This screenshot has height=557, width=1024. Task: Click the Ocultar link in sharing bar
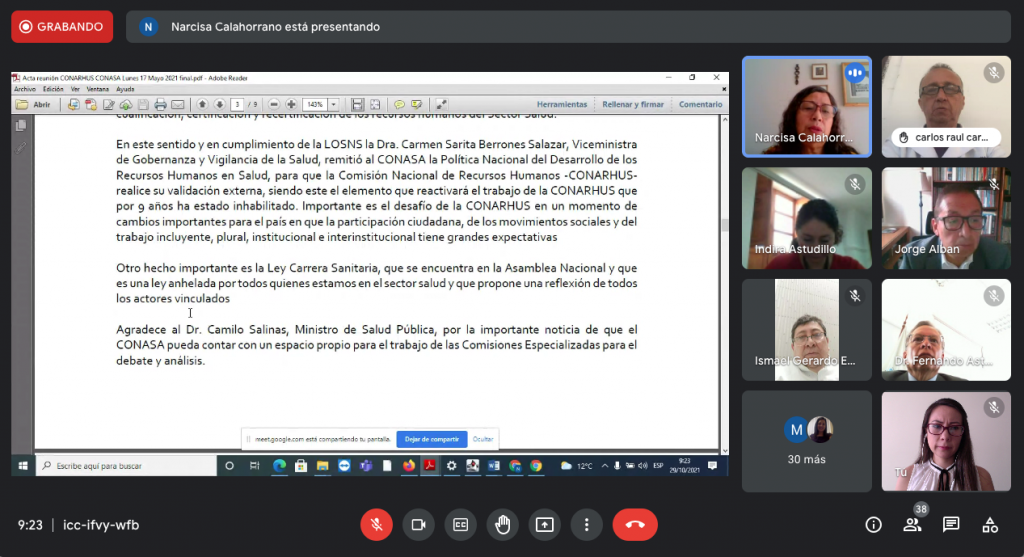(x=483, y=439)
